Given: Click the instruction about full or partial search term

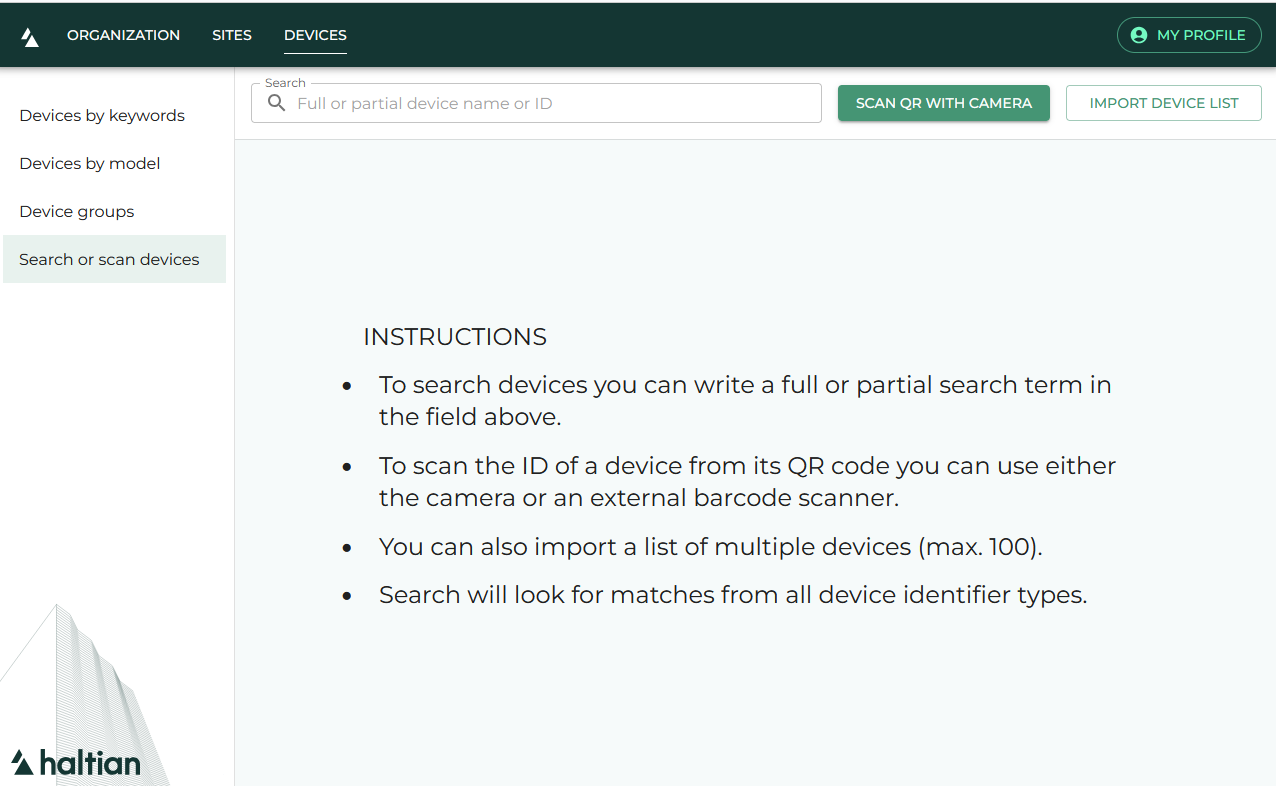Looking at the screenshot, I should click(745, 401).
